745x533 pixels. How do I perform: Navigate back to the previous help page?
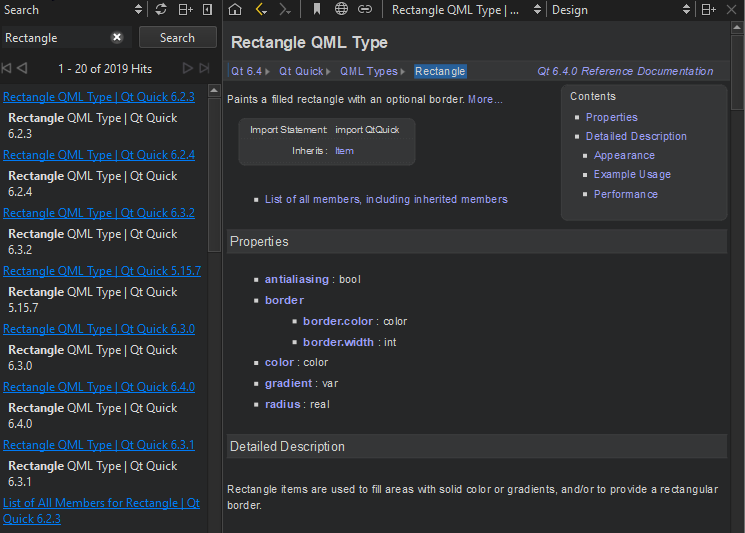click(x=261, y=10)
